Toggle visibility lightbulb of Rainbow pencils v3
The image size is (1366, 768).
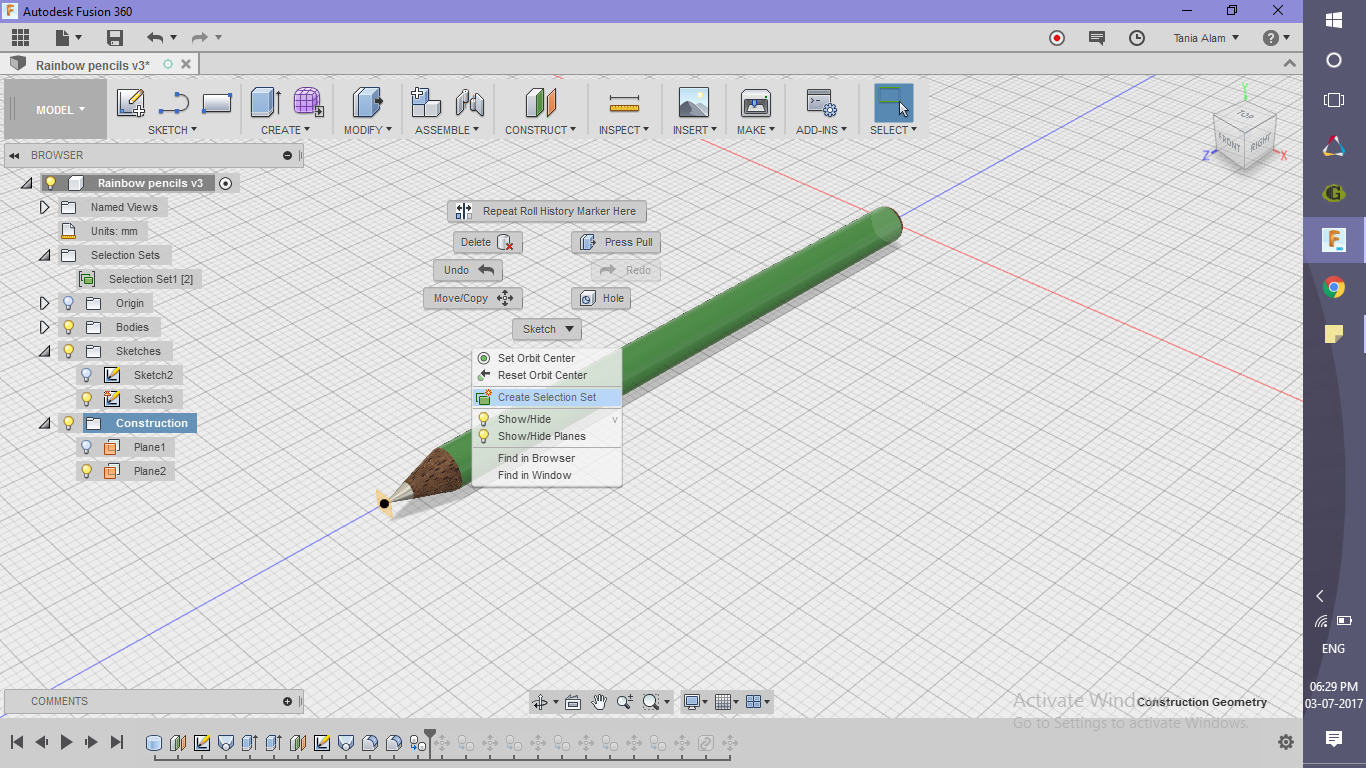coord(50,183)
